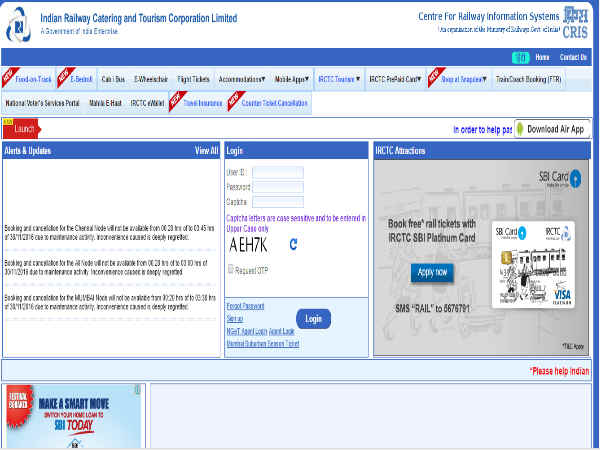Viewport: 600px width, 450px height.
Task: Open Train/Coach Booking (FTR) menu
Action: click(x=528, y=79)
